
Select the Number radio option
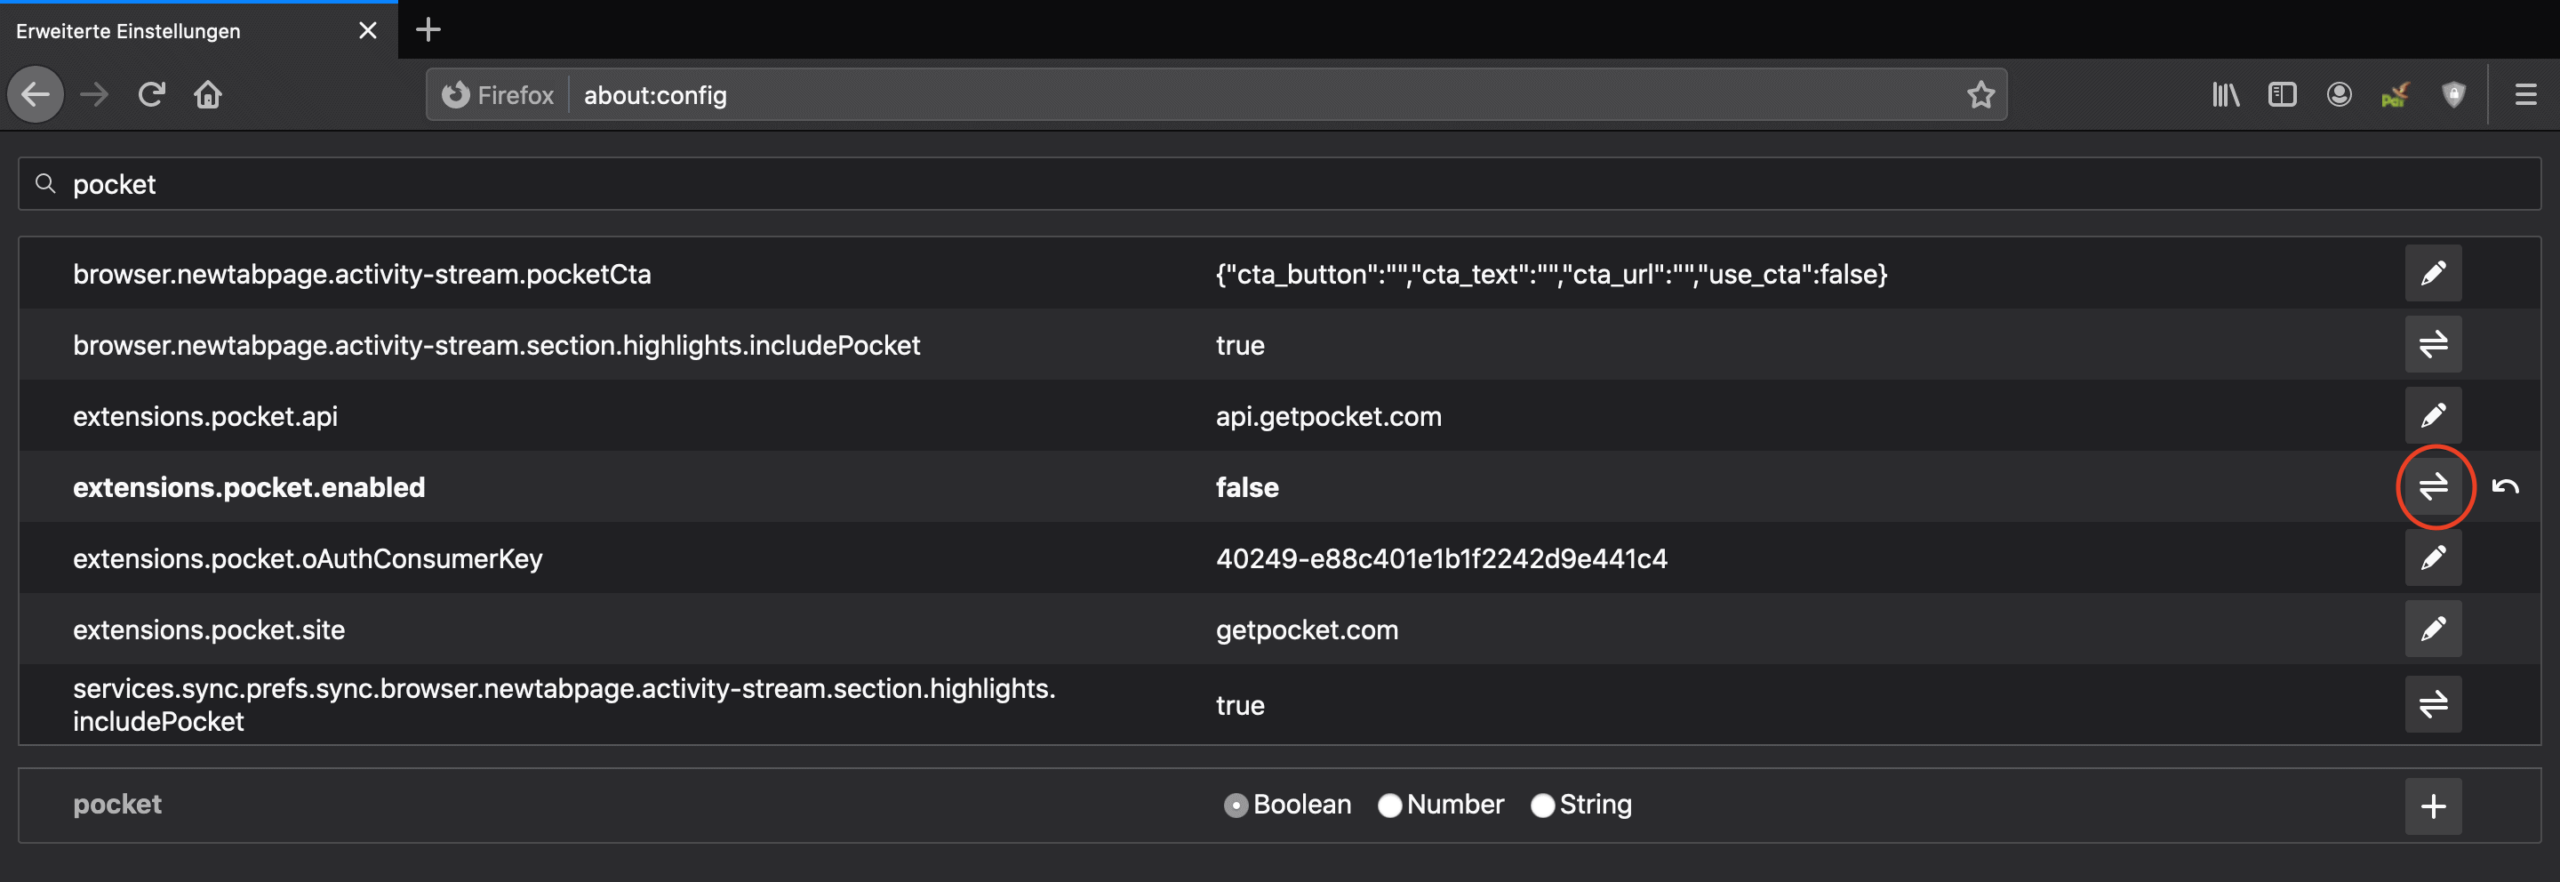(1390, 806)
